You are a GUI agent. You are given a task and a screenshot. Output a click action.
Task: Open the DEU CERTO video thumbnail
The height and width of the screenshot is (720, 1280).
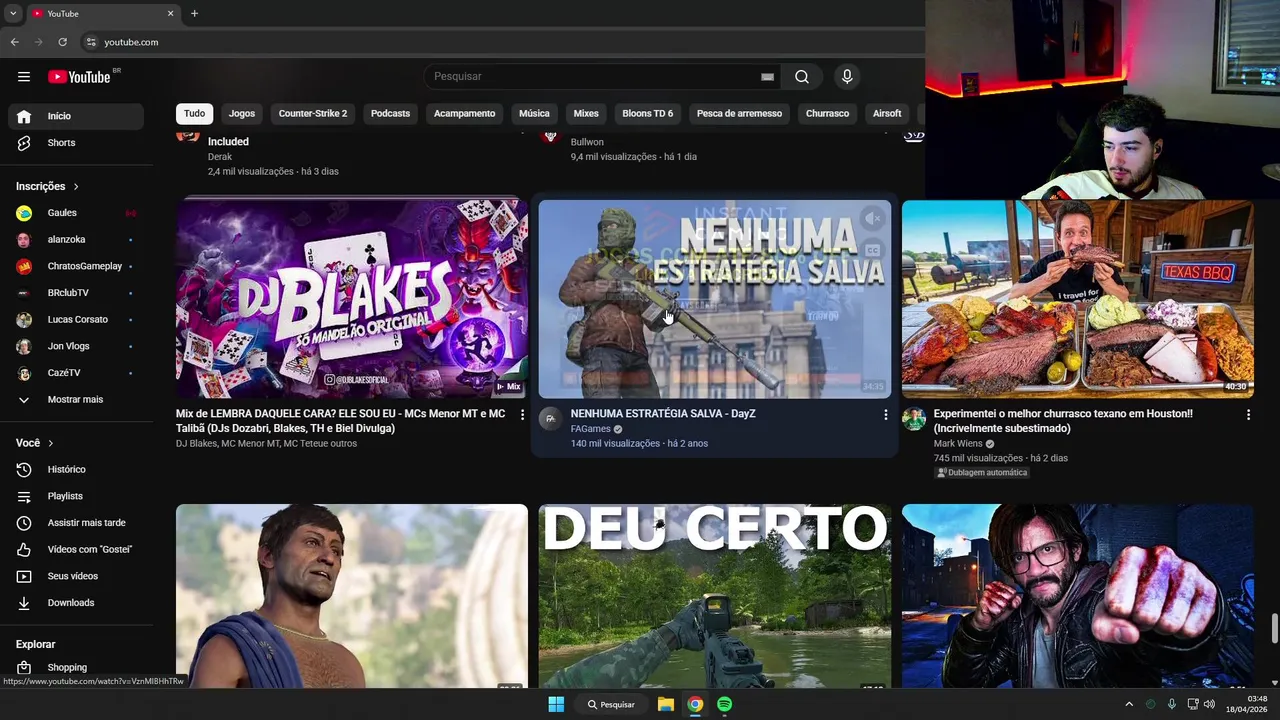point(715,596)
